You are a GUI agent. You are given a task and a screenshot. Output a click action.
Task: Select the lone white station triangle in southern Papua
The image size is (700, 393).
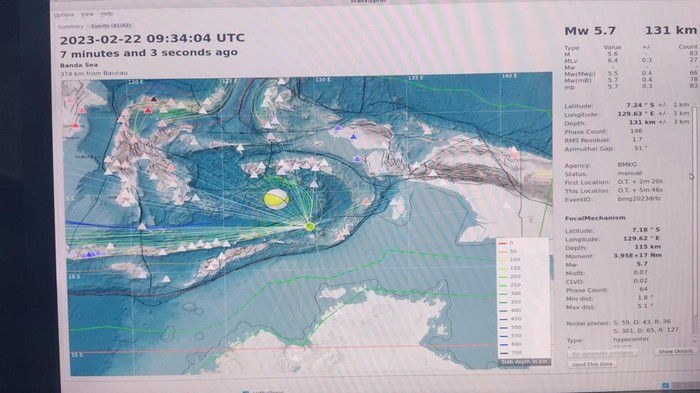click(506, 205)
